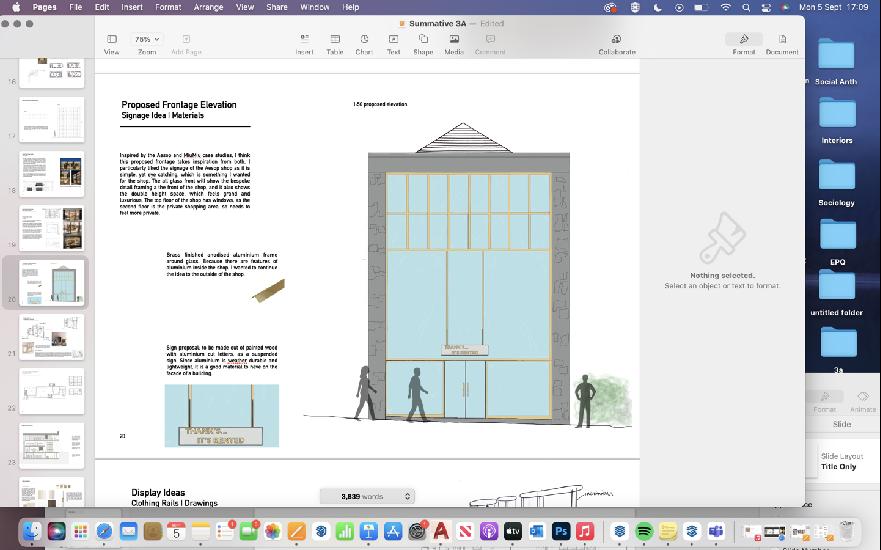Select page 21 thumbnail in sidebar
The height and width of the screenshot is (550, 881).
pos(52,337)
